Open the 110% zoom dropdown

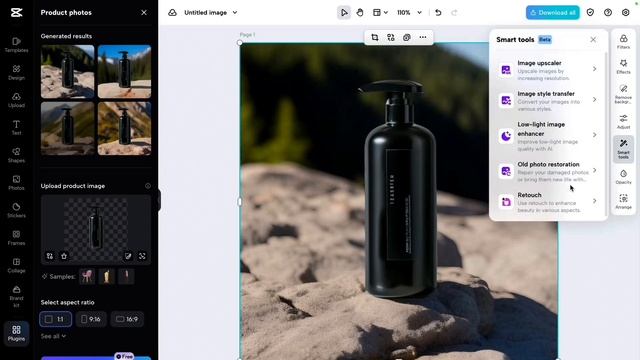coord(409,13)
